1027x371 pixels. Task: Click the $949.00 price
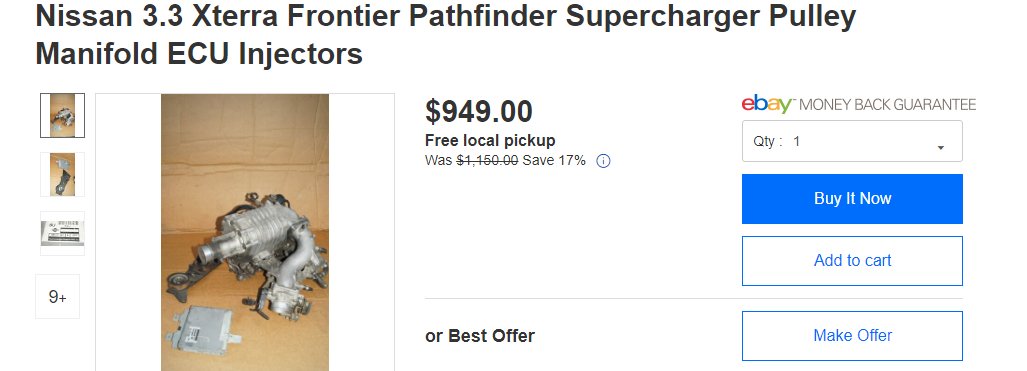coord(479,111)
